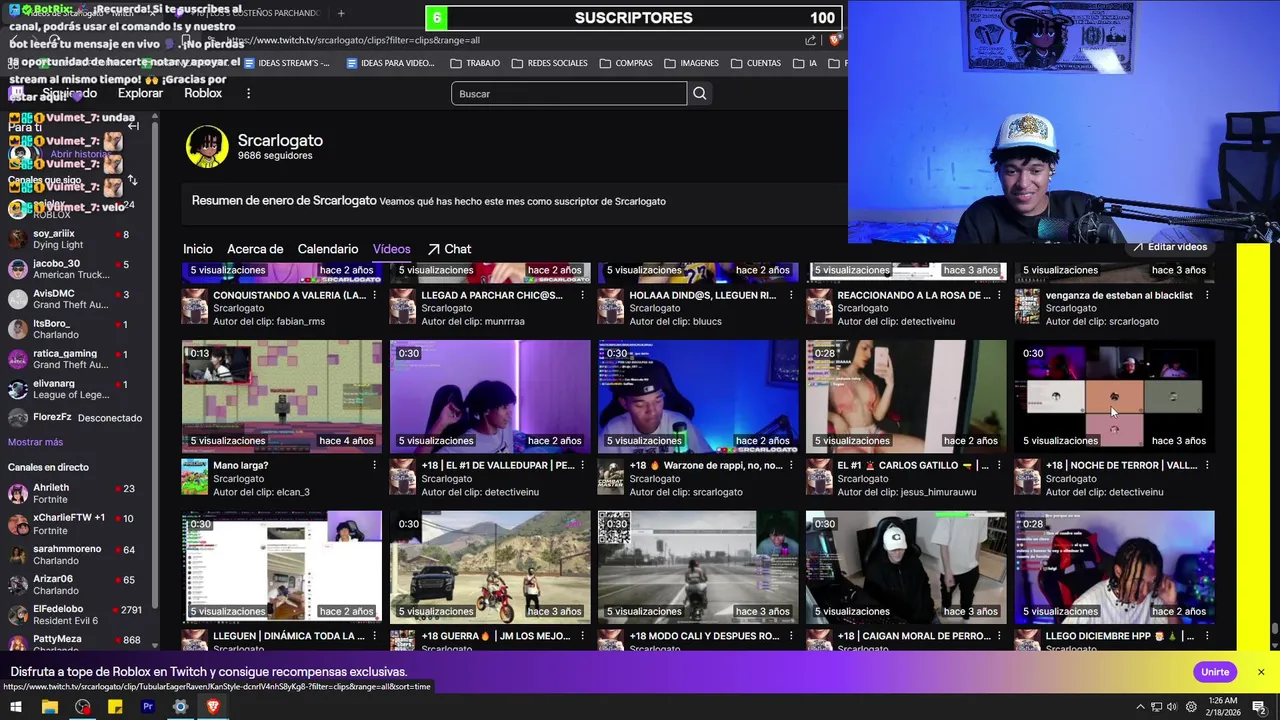Open options menu for "Mano larga?" clip
The image size is (1280, 720).
(375, 465)
